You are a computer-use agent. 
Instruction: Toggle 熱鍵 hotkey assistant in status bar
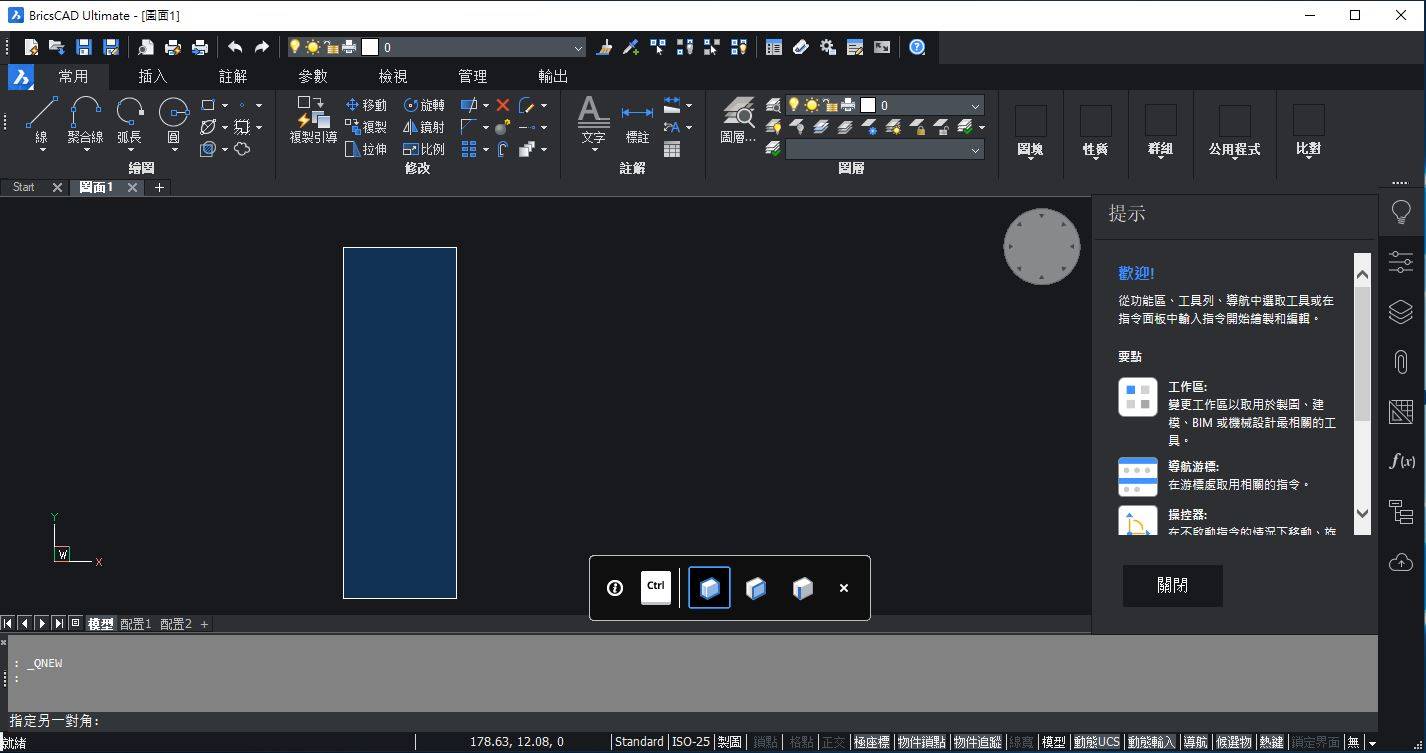[x=1271, y=742]
